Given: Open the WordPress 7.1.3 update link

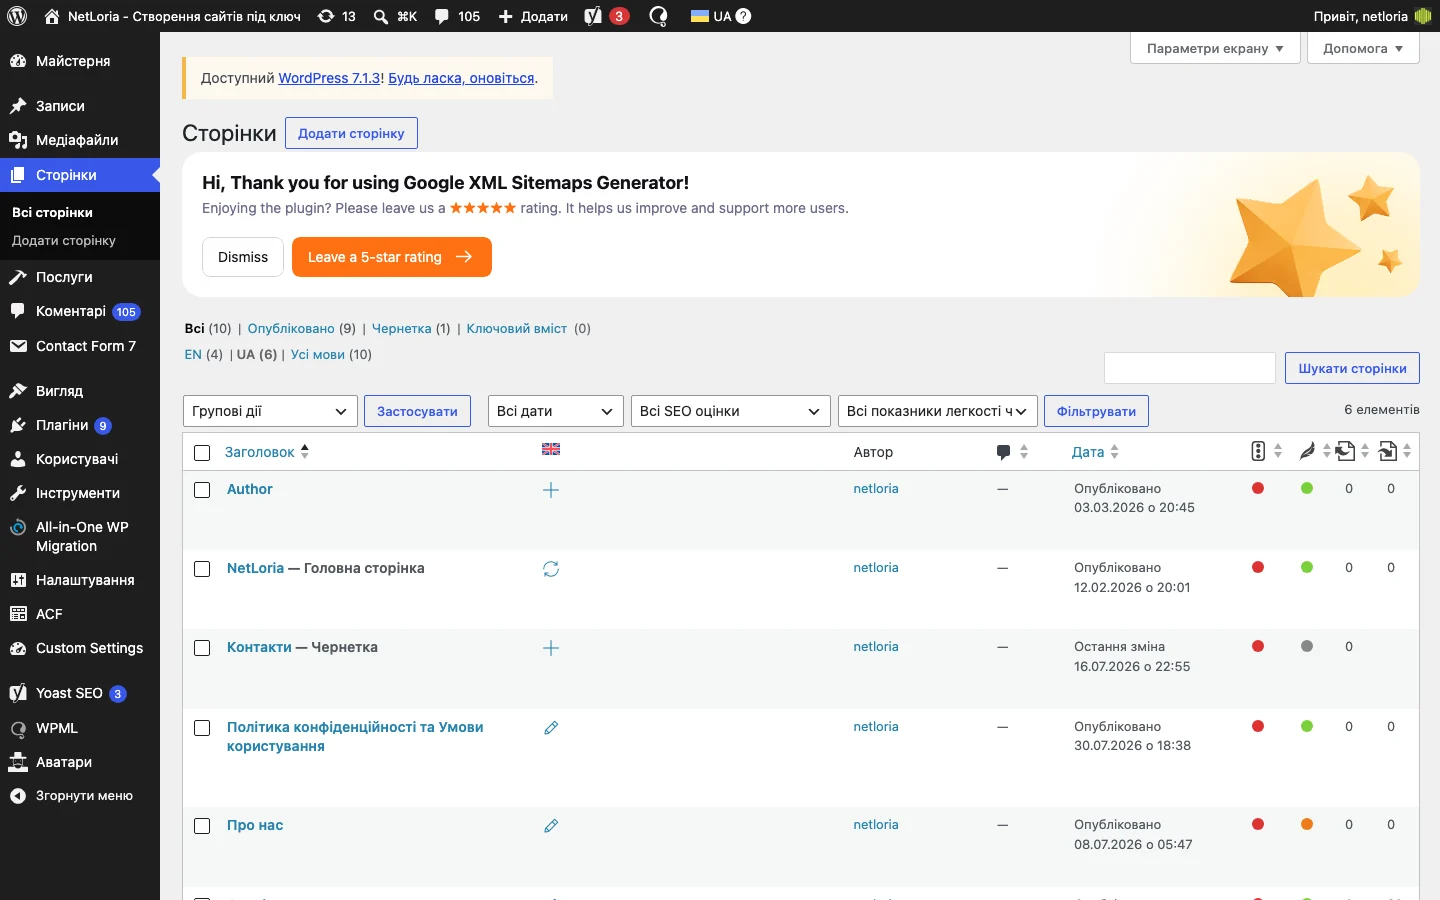Looking at the screenshot, I should pyautogui.click(x=329, y=78).
